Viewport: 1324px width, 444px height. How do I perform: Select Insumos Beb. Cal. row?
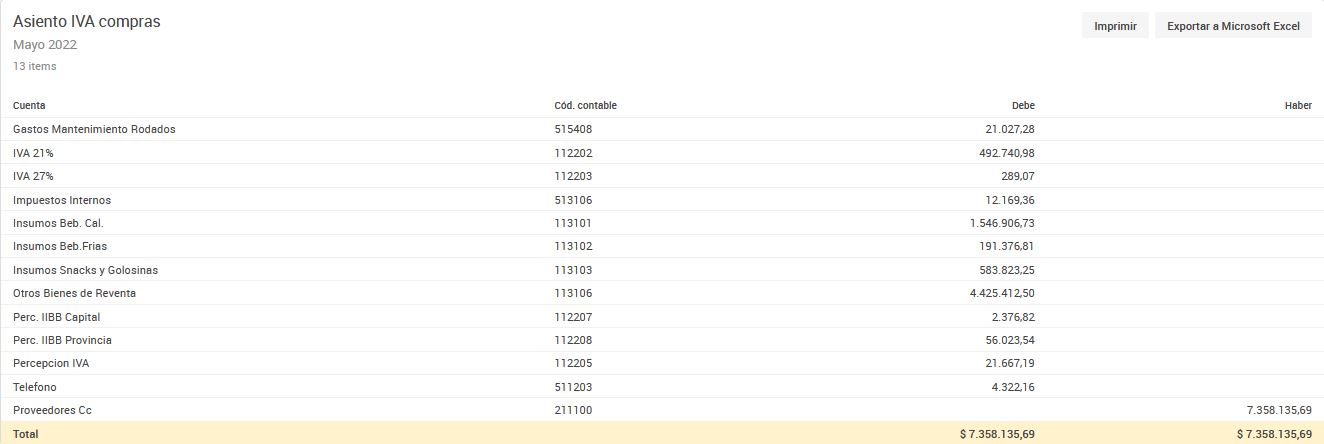662,223
